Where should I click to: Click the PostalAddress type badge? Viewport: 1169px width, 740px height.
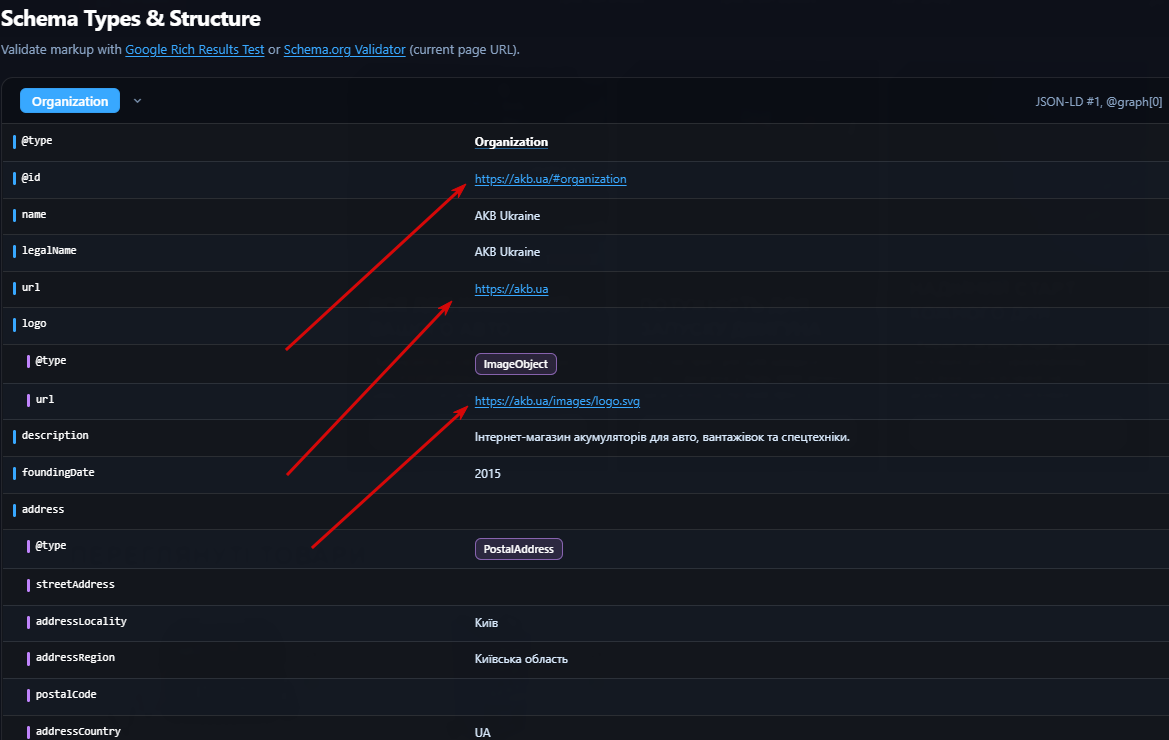[519, 548]
